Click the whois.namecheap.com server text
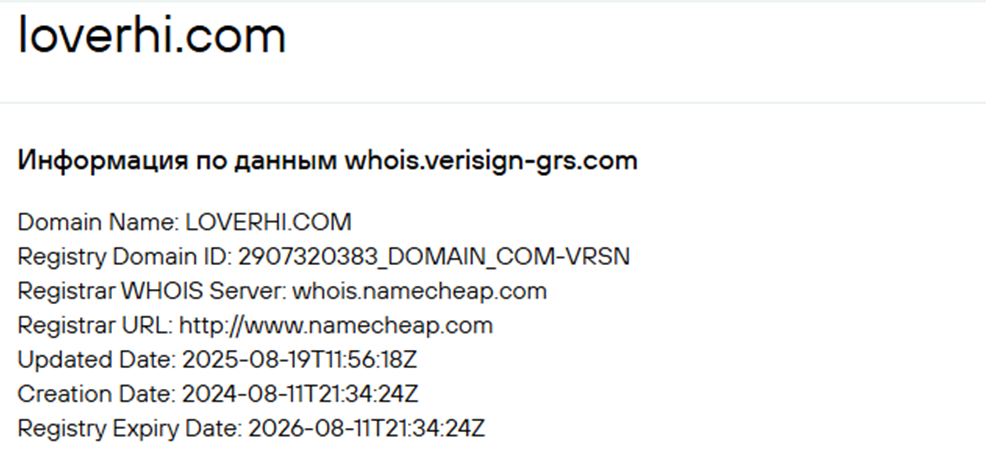This screenshot has width=986, height=452. point(419,291)
